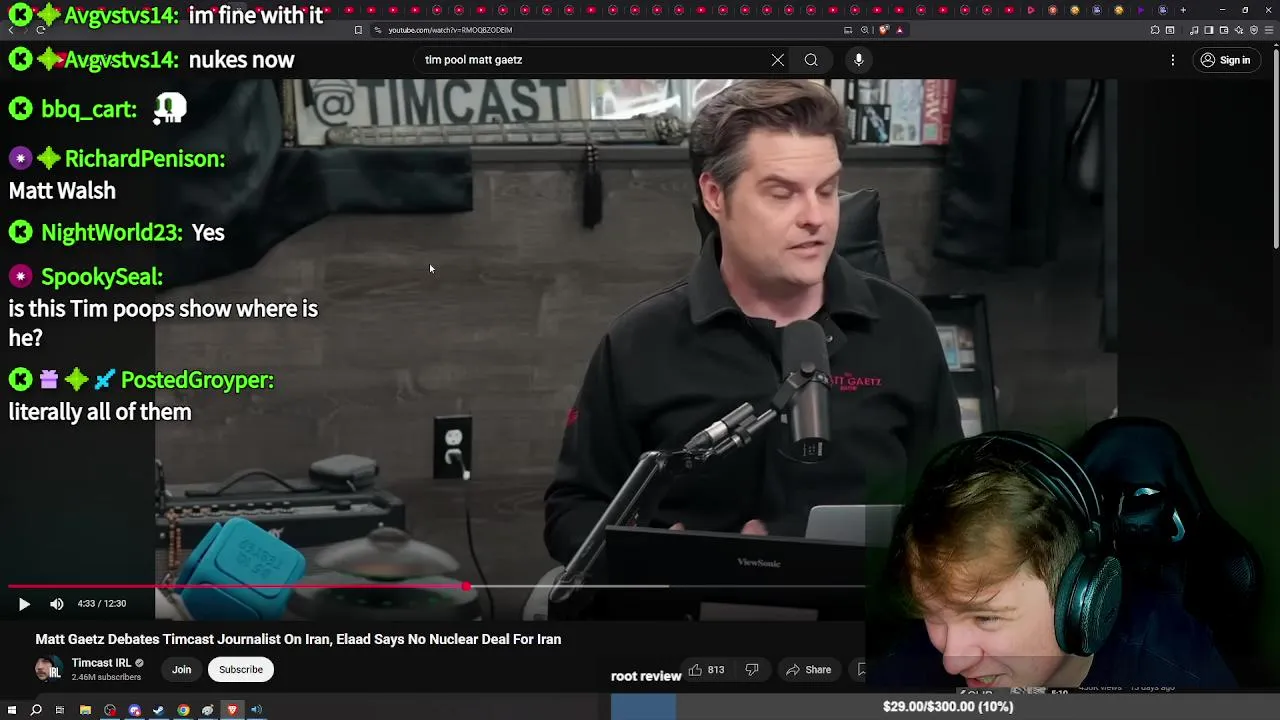Click the NightWorld23 chat username
1280x720 pixels.
pos(112,233)
